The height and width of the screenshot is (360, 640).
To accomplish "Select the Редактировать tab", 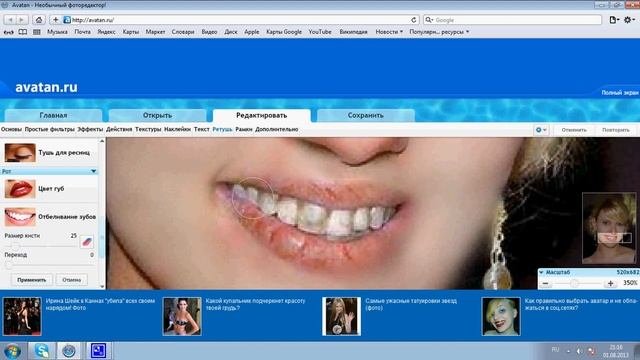I will (262, 116).
